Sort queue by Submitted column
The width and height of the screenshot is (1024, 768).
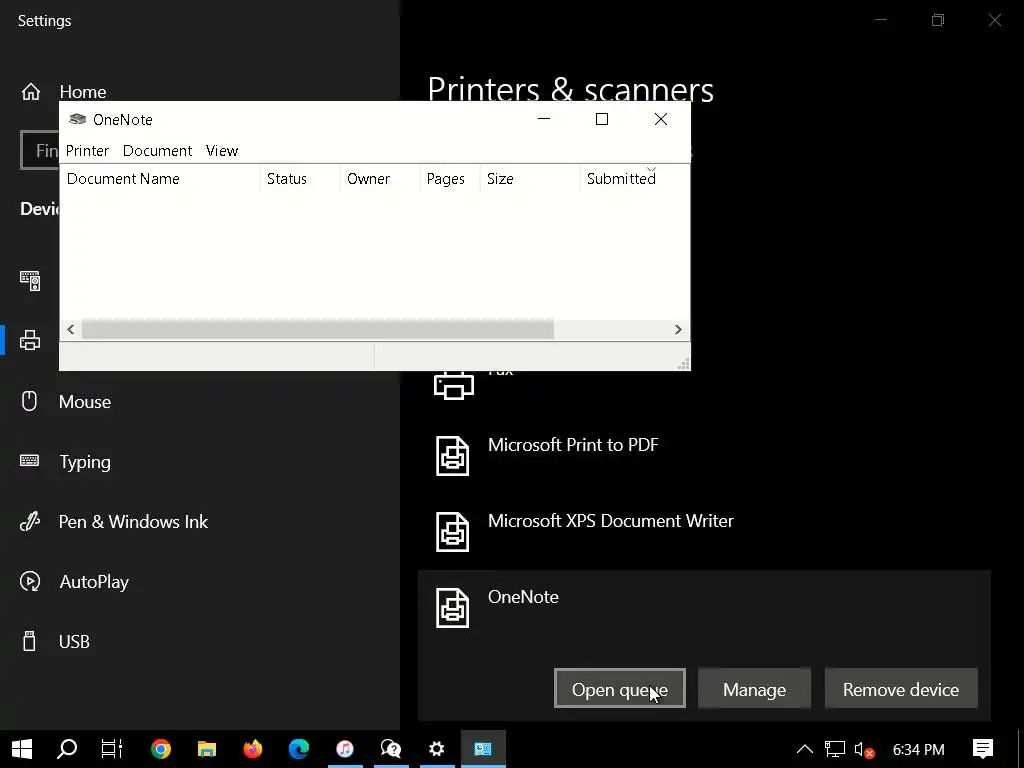(635, 179)
